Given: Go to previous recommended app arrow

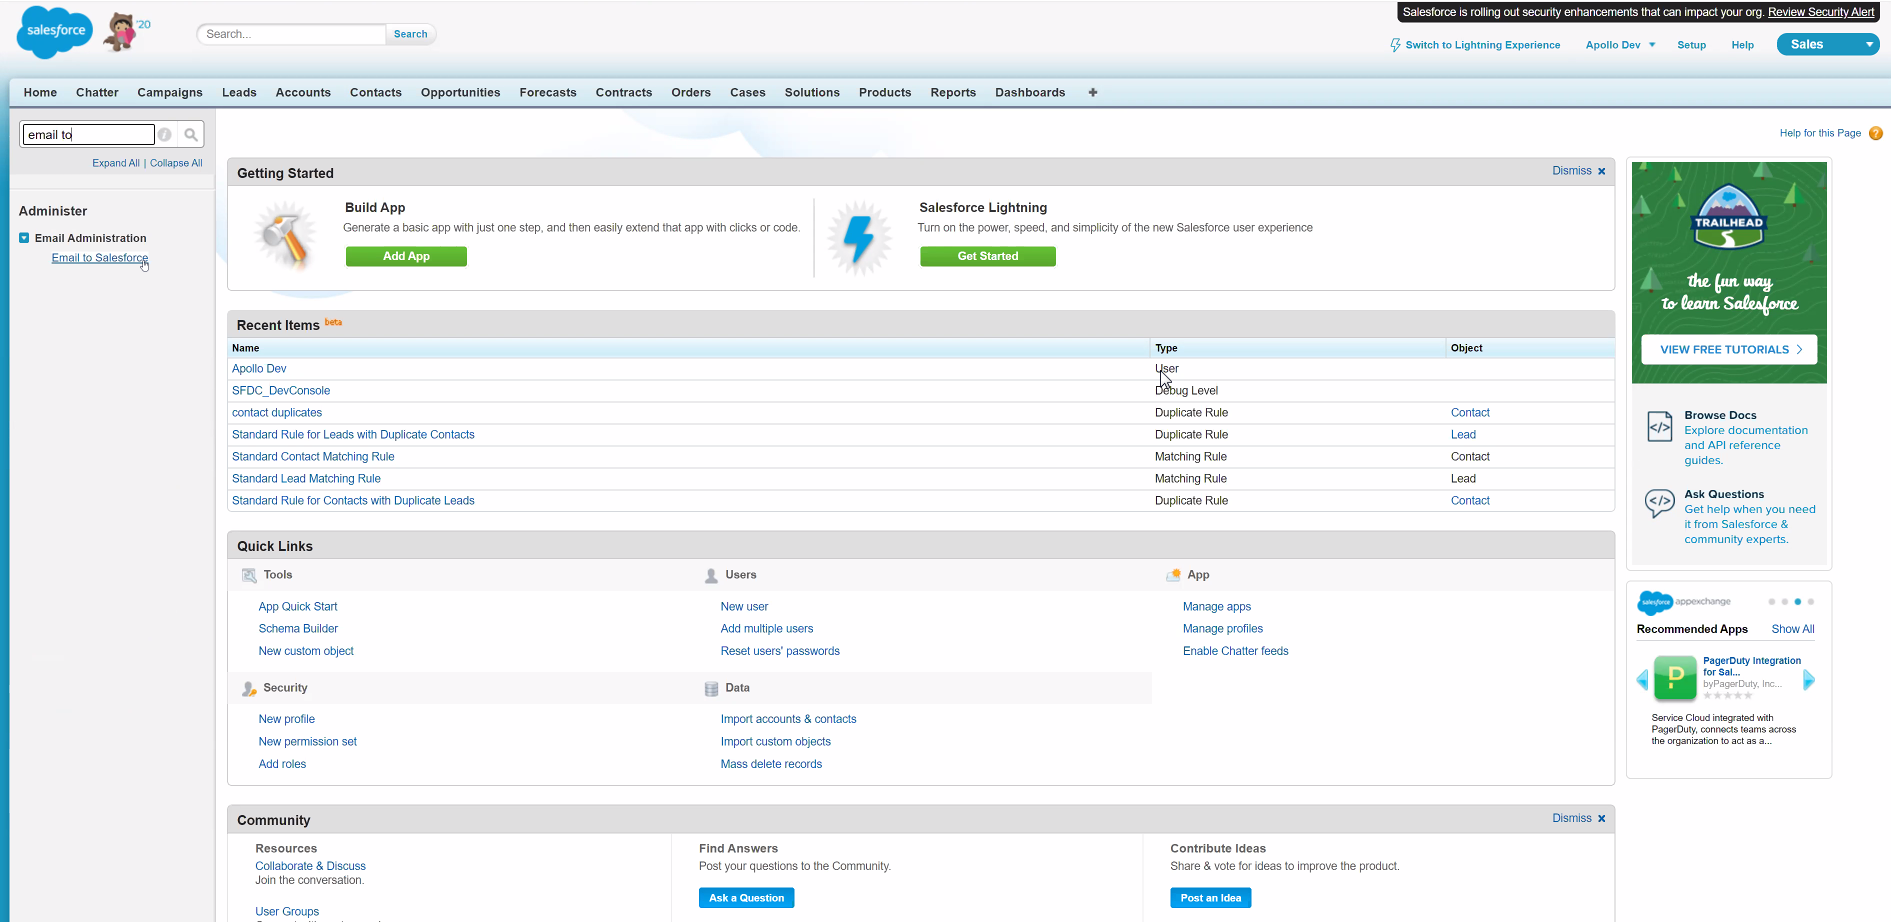Looking at the screenshot, I should 1642,680.
